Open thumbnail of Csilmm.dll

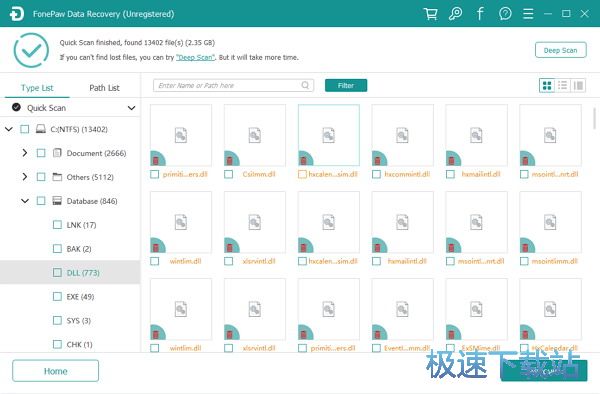pyautogui.click(x=255, y=135)
